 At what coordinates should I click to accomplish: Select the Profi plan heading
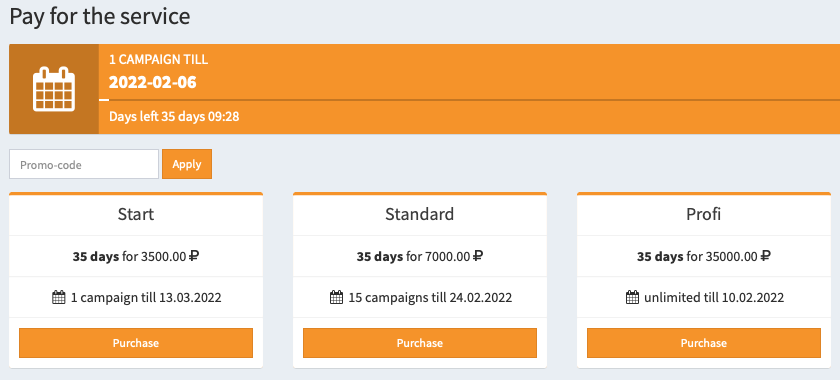(x=704, y=214)
